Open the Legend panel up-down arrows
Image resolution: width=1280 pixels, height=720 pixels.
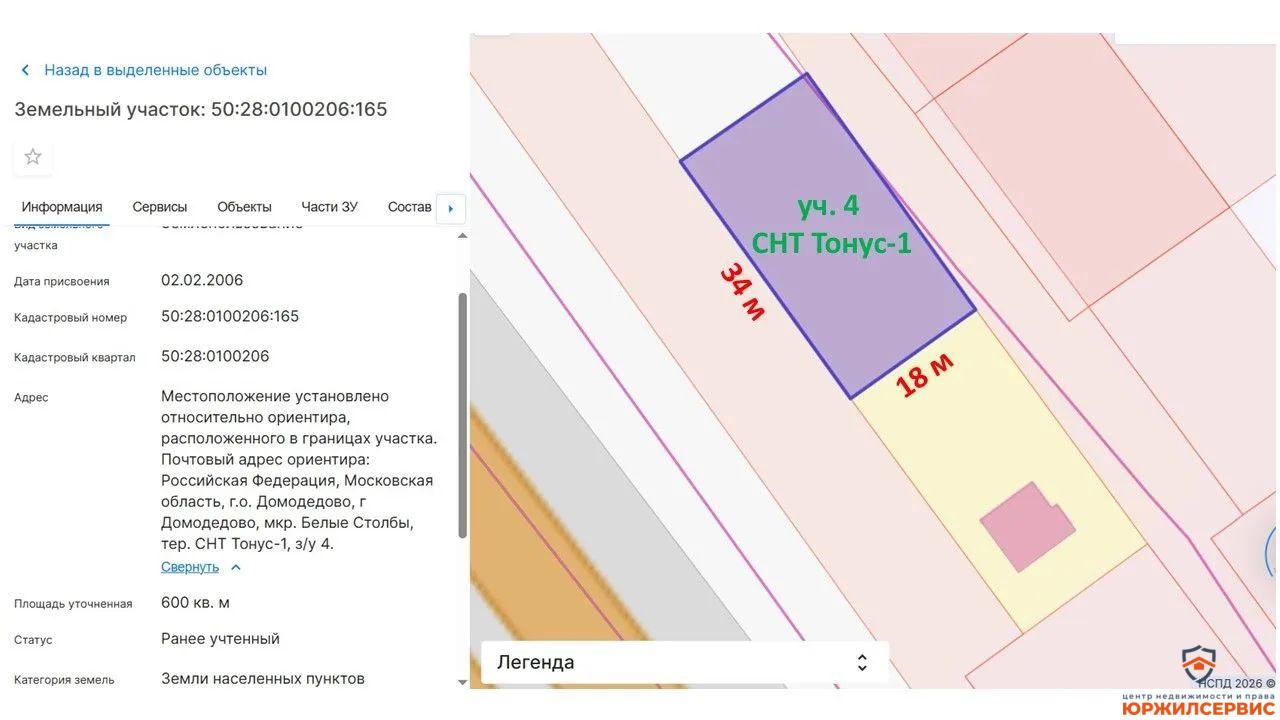tap(861, 662)
